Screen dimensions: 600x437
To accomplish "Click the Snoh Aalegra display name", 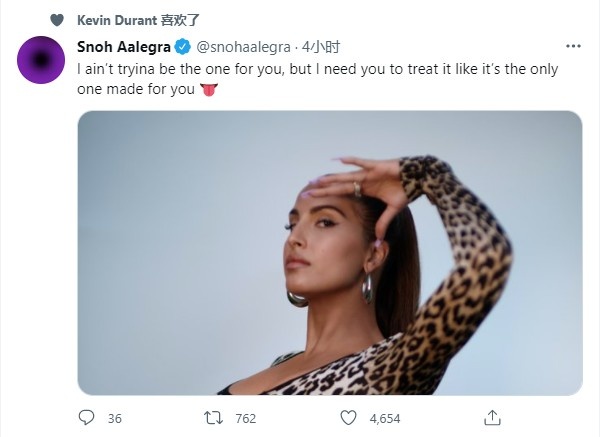I will pyautogui.click(x=124, y=46).
